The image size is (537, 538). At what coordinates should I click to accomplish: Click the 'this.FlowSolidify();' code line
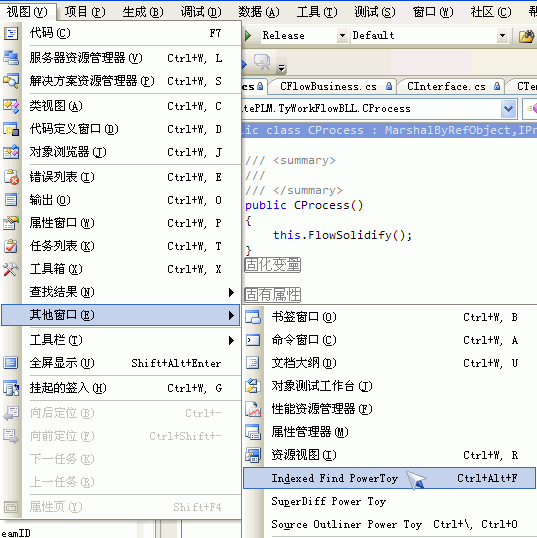342,235
